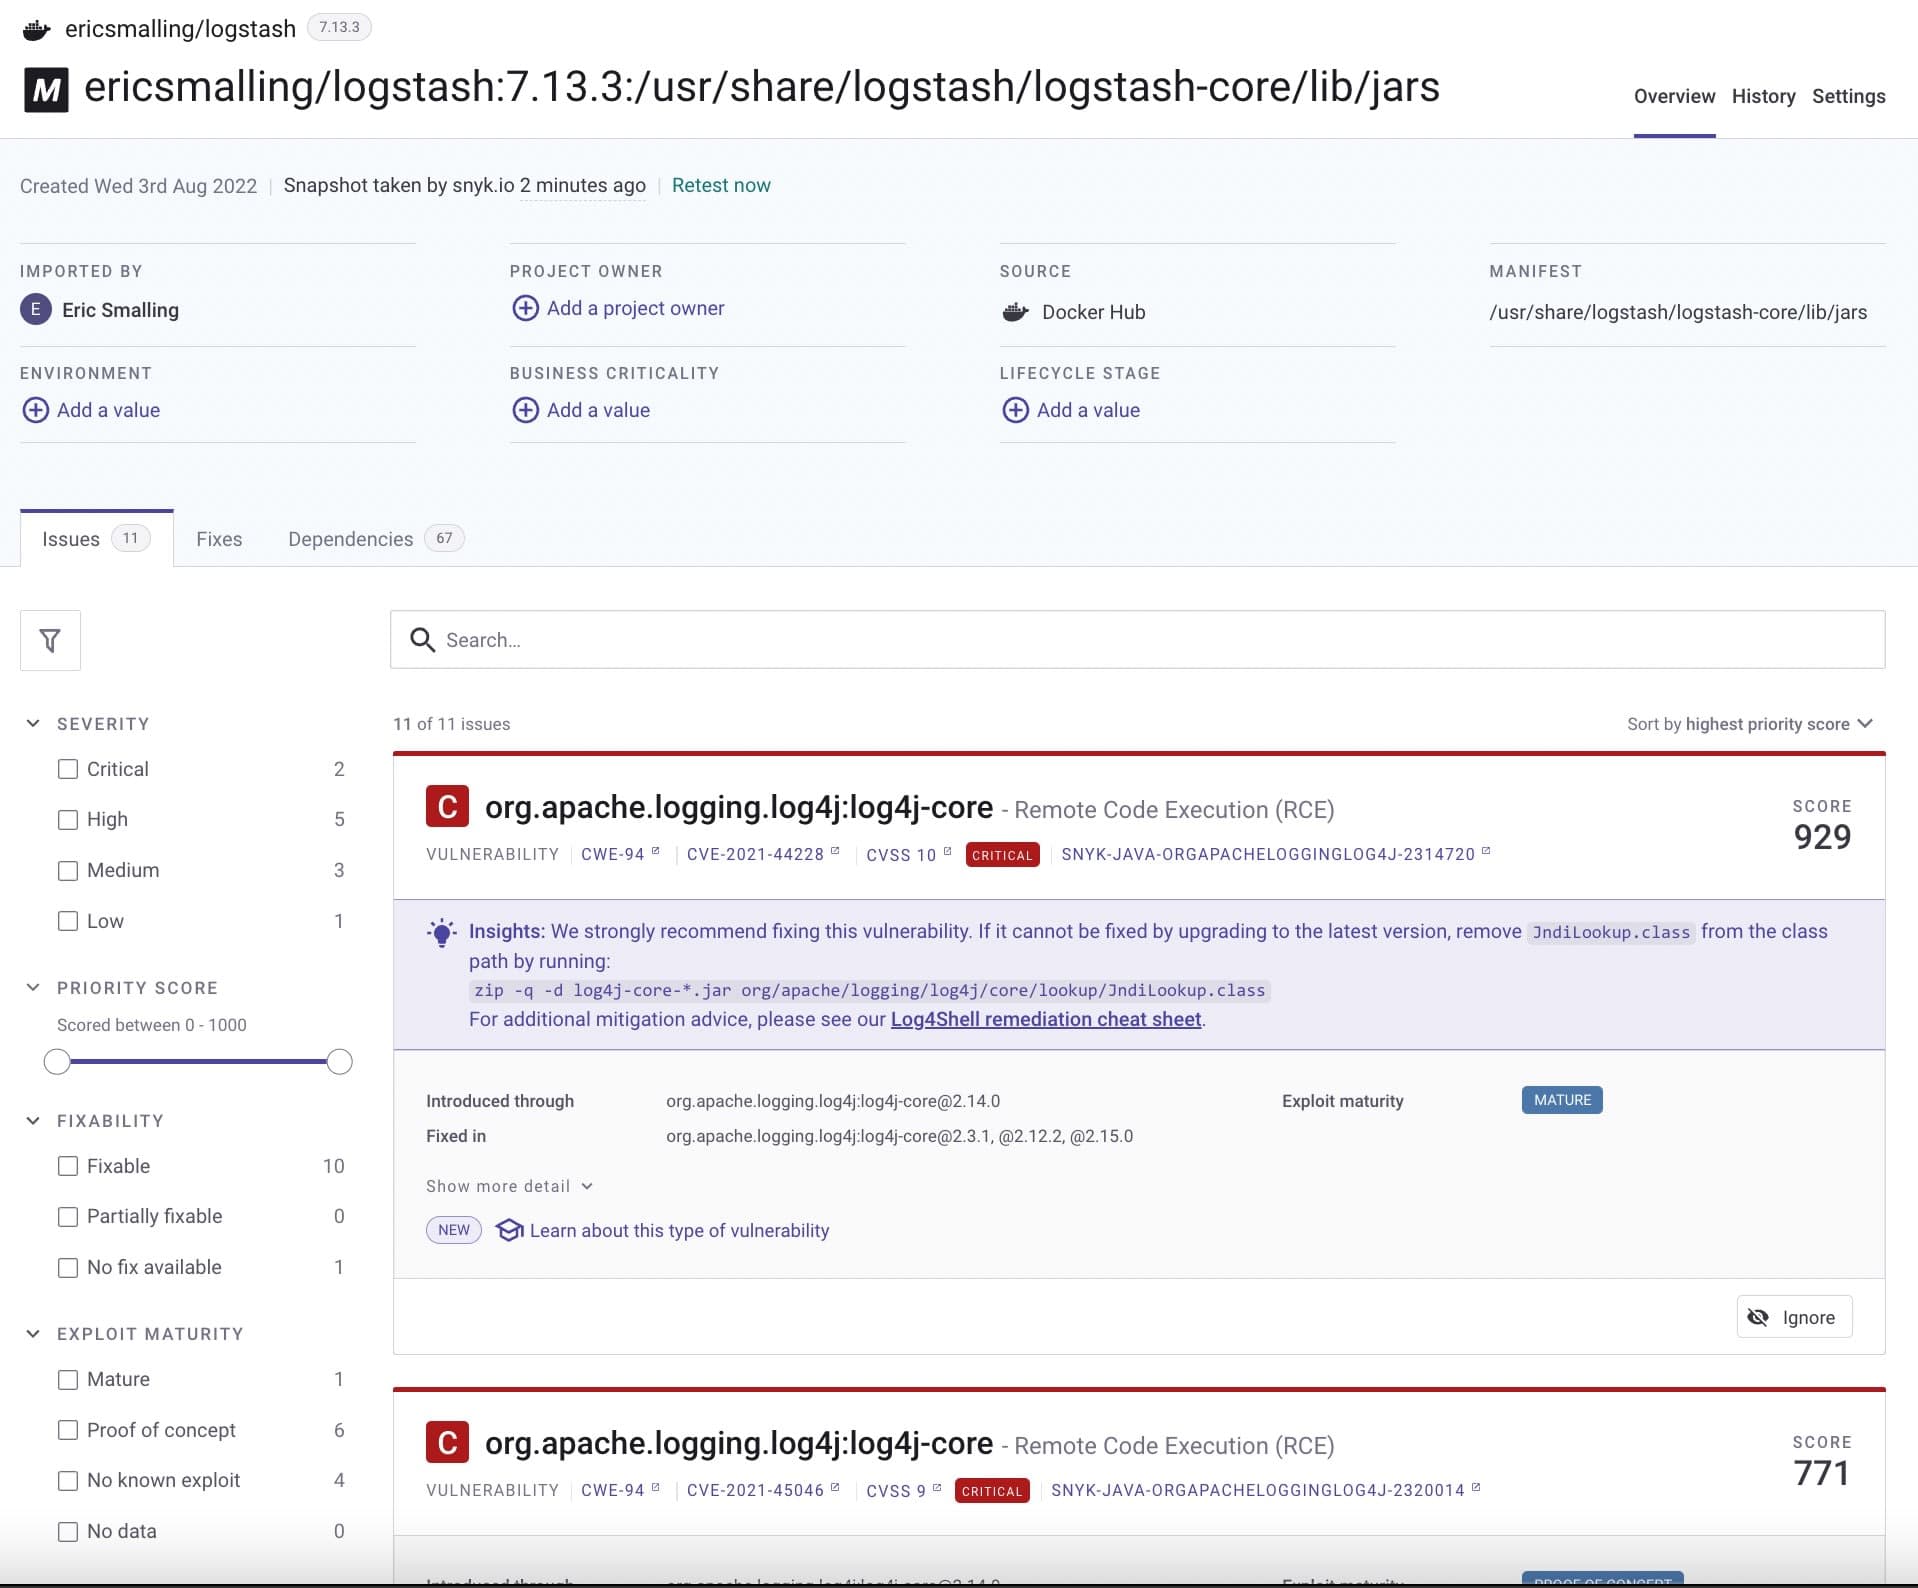
Task: Switch to the Dependencies tab
Action: click(350, 539)
